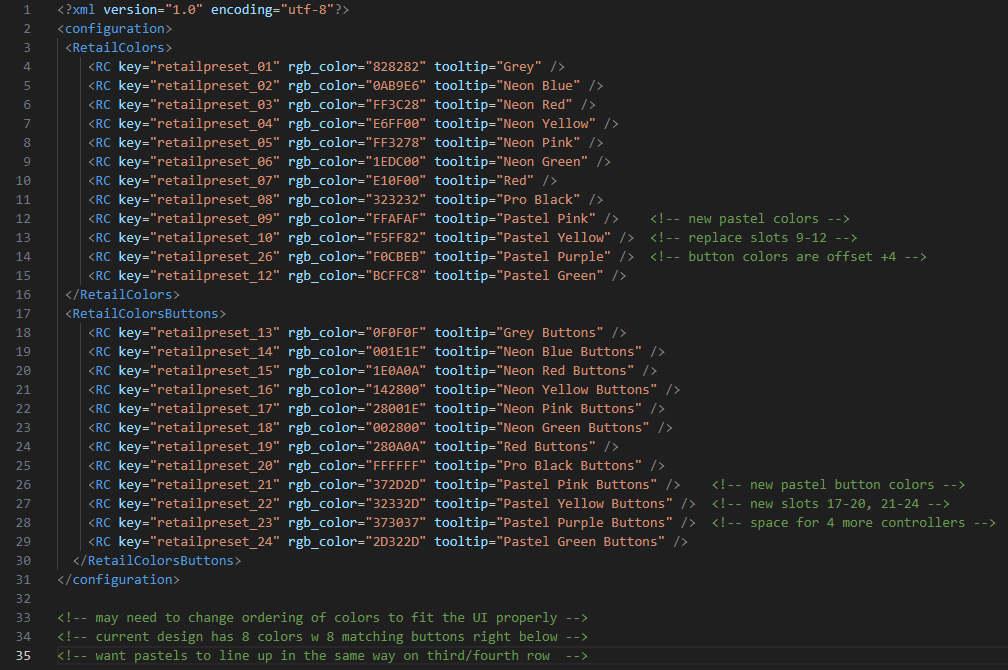Click the comment "button colors are offset +4"
The height and width of the screenshot is (670, 1008).
coord(788,257)
